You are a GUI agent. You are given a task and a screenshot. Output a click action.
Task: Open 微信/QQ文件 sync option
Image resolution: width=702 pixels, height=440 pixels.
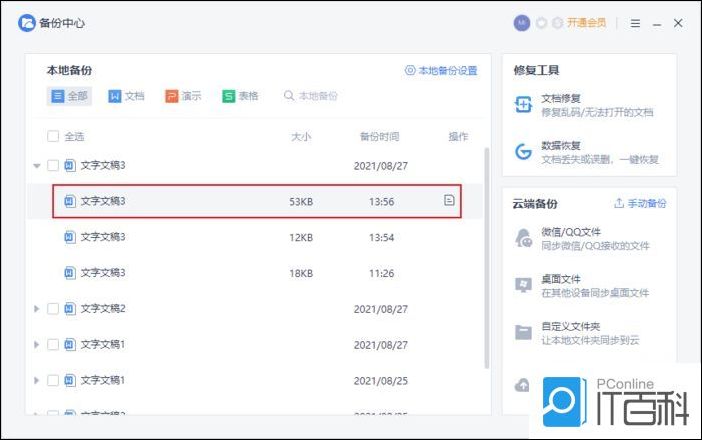pos(583,239)
